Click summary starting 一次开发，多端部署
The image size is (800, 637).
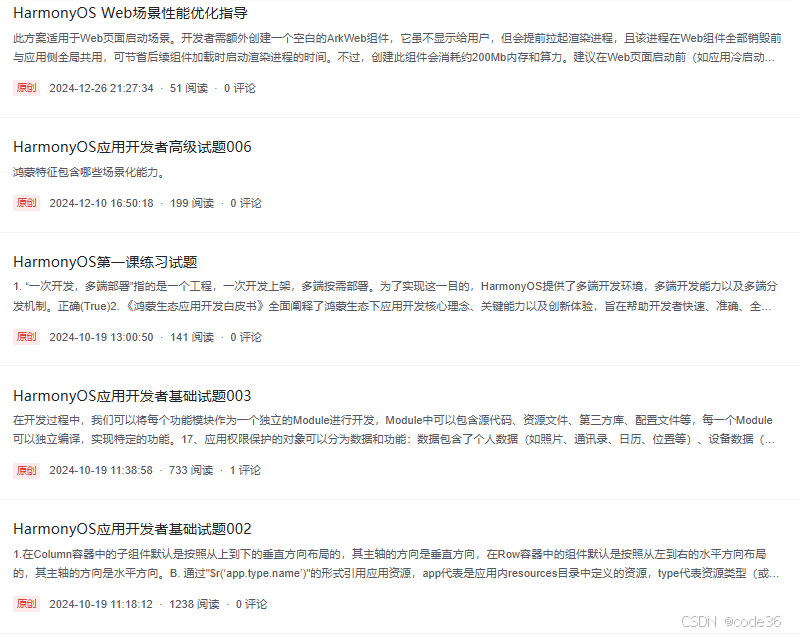click(395, 296)
